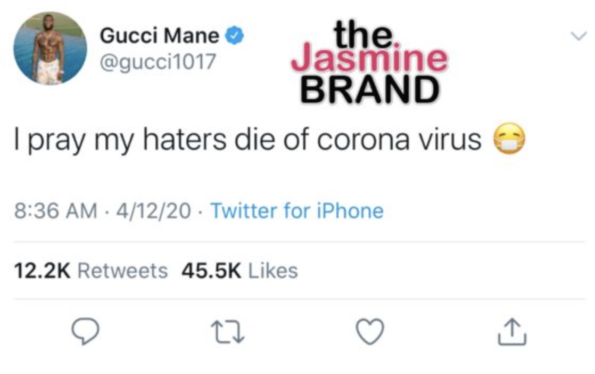The height and width of the screenshot is (374, 595).
Task: Click the pink Jasmine logo word
Action: point(370,59)
